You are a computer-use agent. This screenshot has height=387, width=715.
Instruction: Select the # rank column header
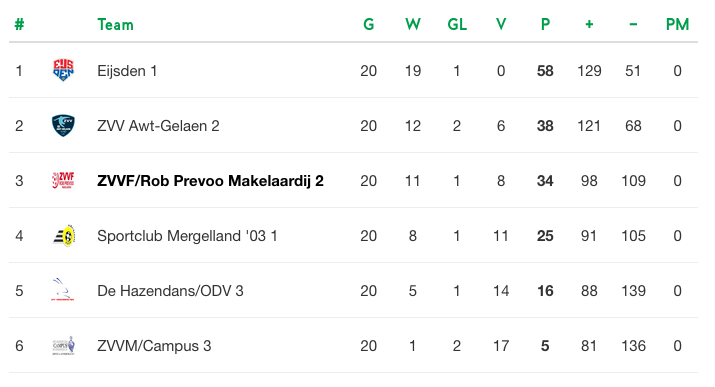click(x=19, y=25)
